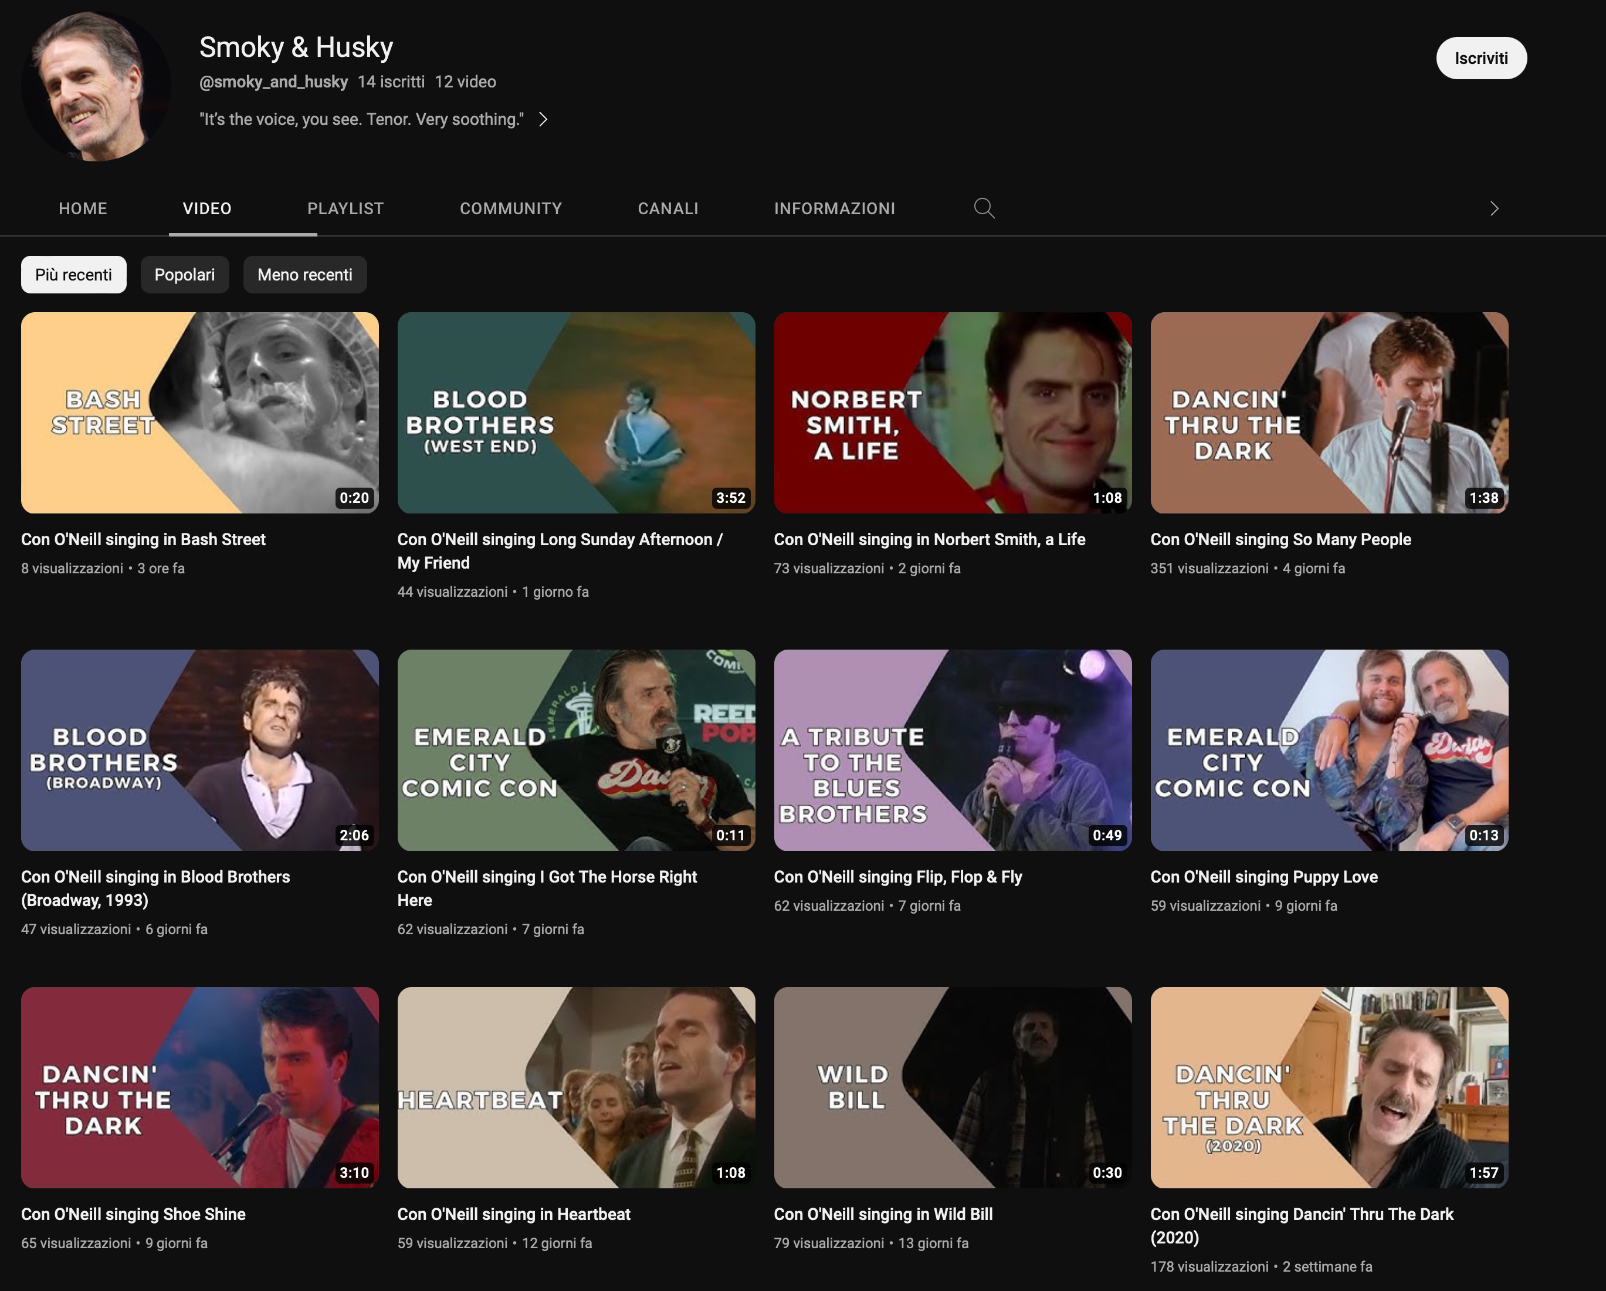1606x1291 pixels.
Task: Play the 0:11 Emerald City Comic Con thumbnail
Action: [576, 750]
